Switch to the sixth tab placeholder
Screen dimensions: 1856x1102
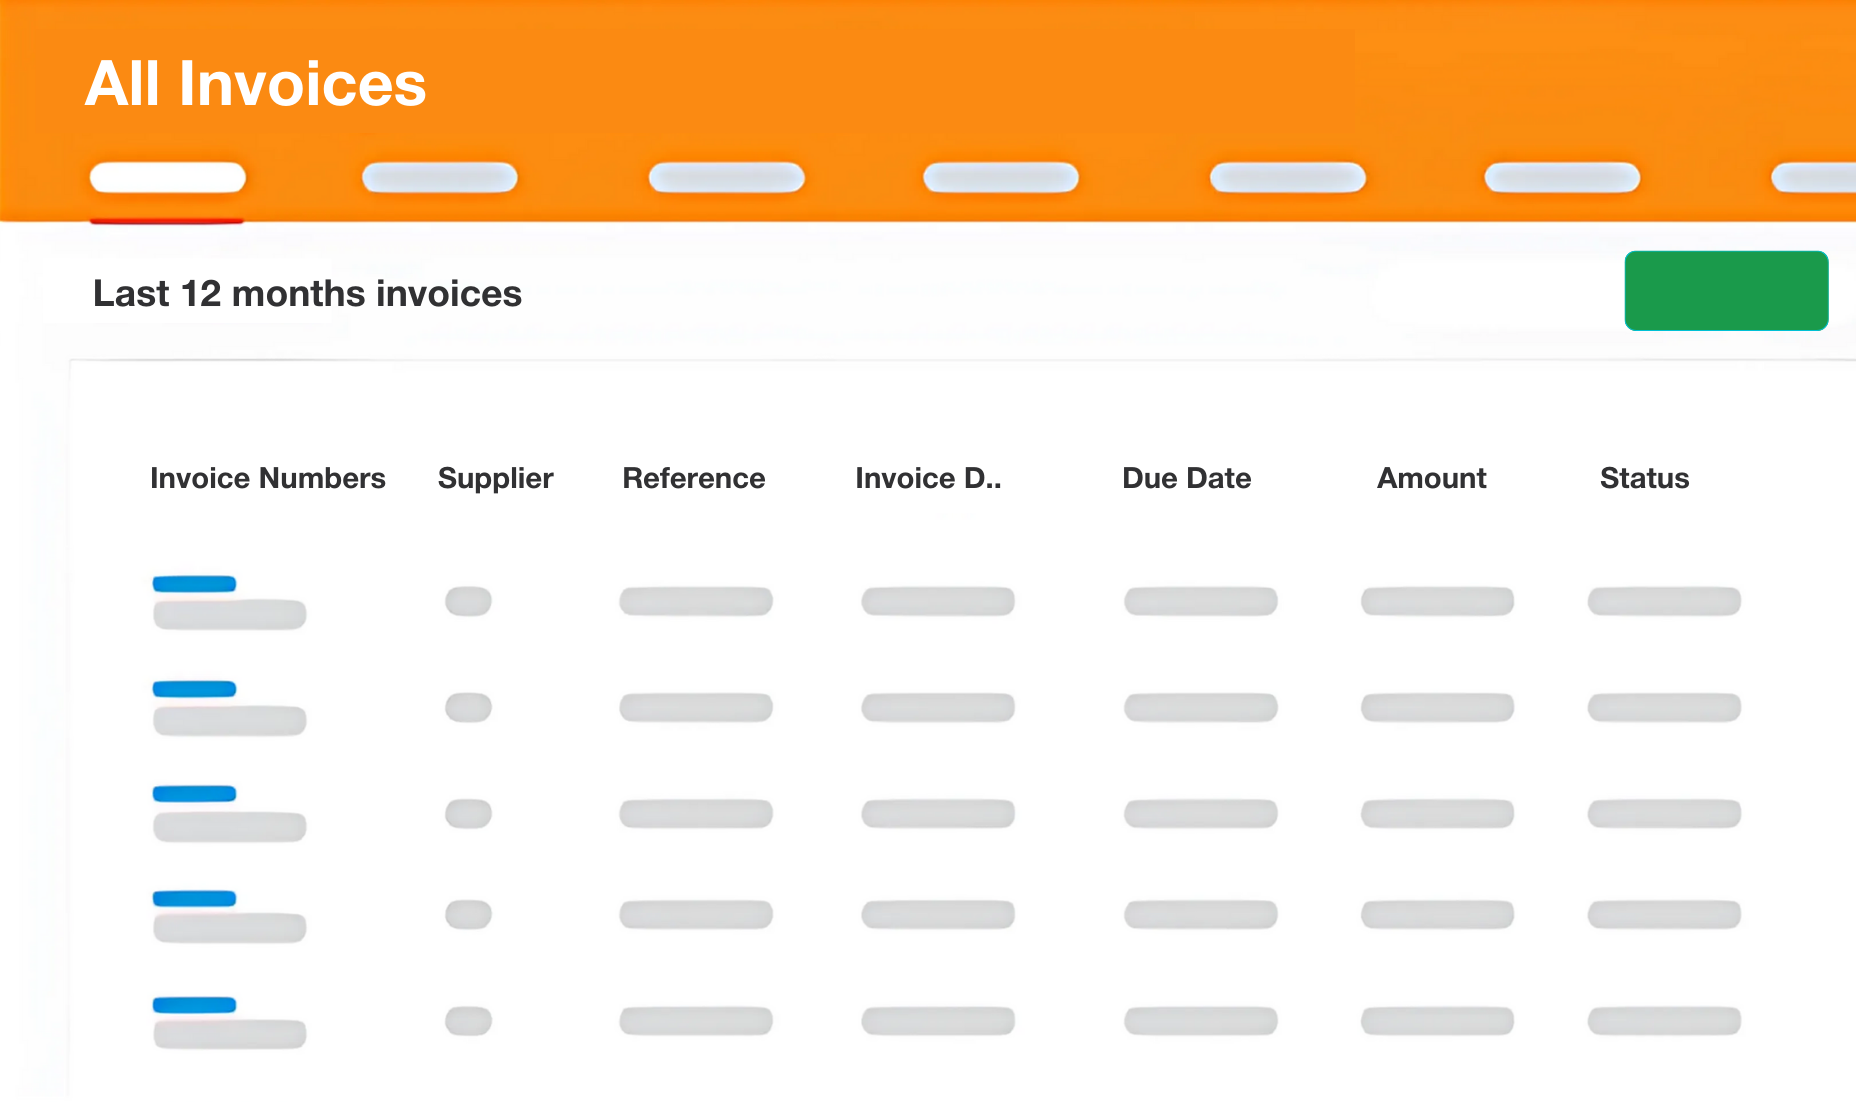pyautogui.click(x=1562, y=177)
